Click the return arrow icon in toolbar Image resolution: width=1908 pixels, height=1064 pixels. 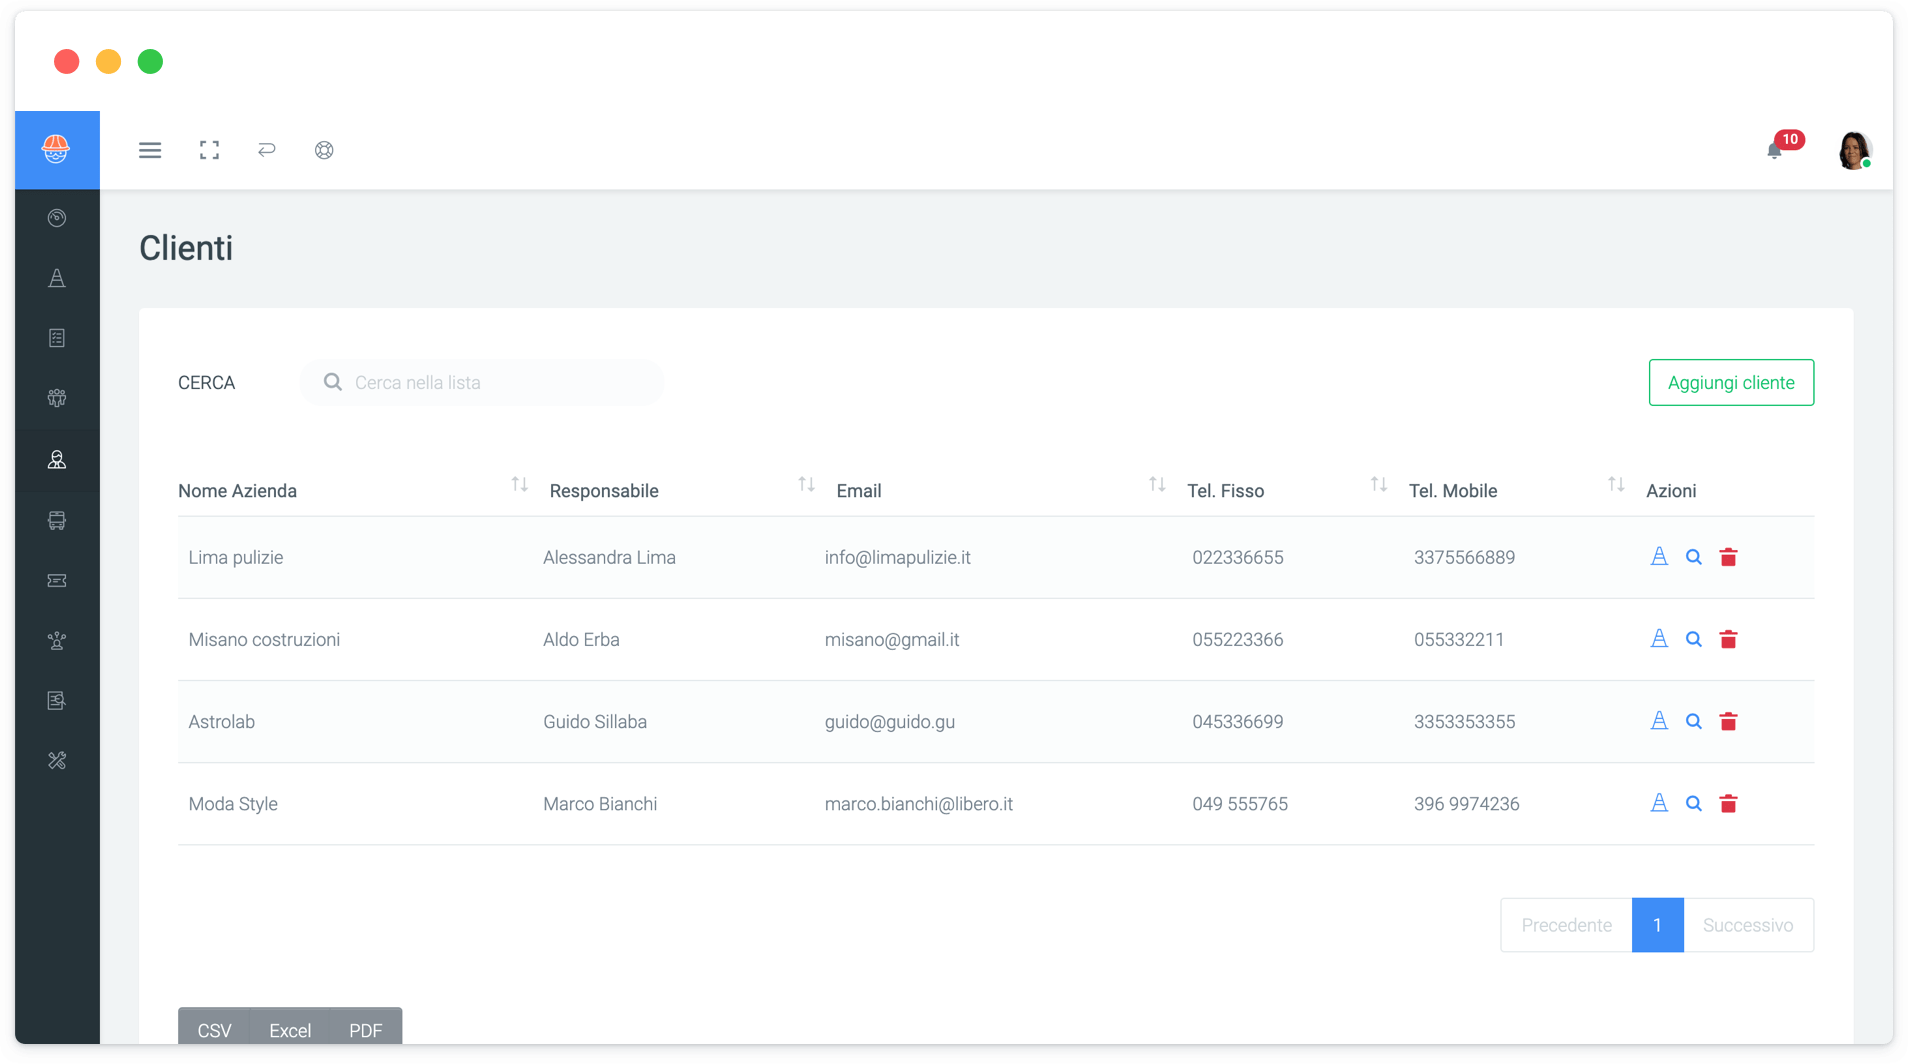pos(266,150)
